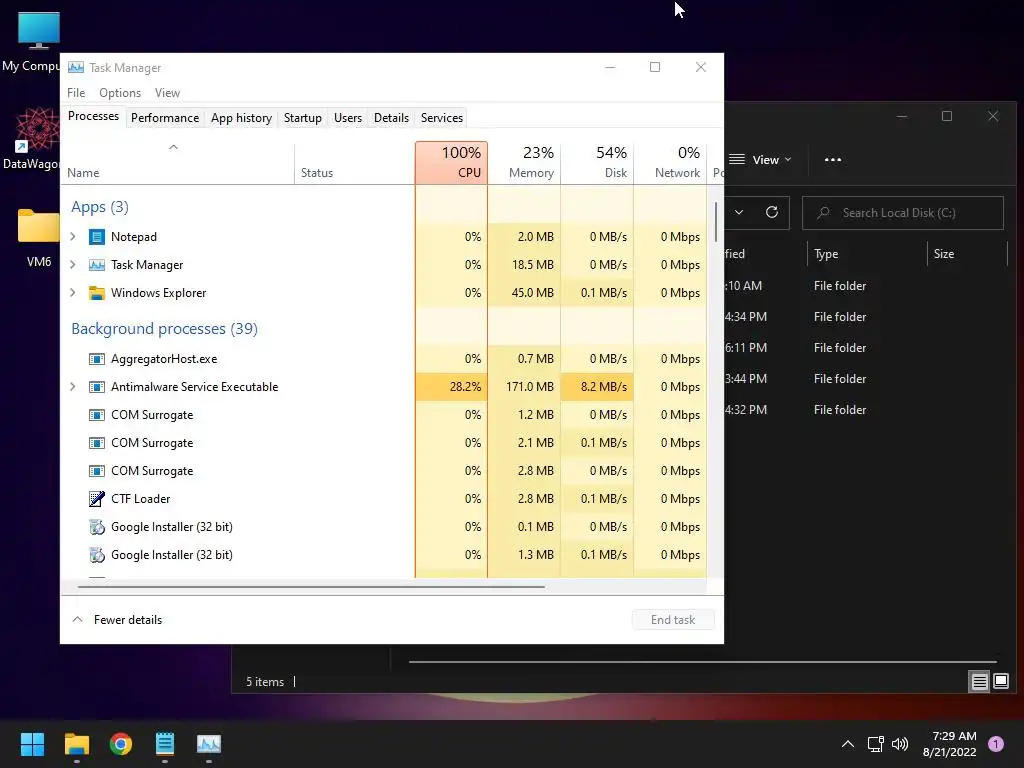Switch to the Startup tab

point(302,118)
